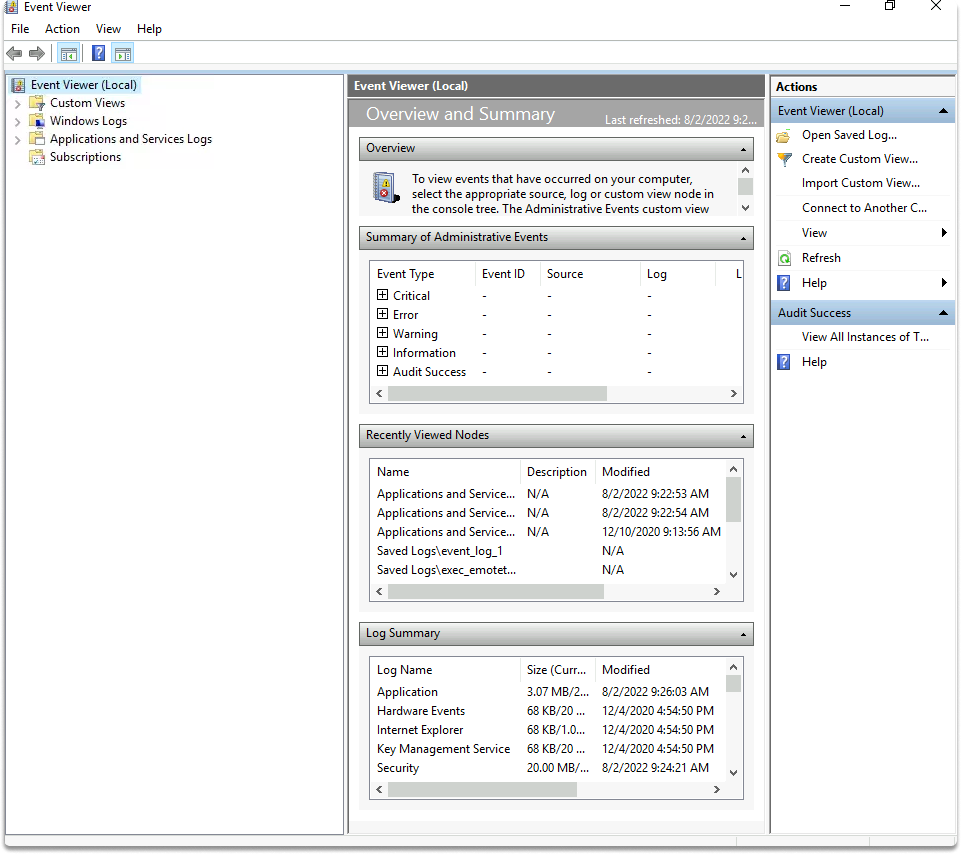Screen dimensions: 961x854
Task: Click Create Custom View... action
Action: (859, 159)
